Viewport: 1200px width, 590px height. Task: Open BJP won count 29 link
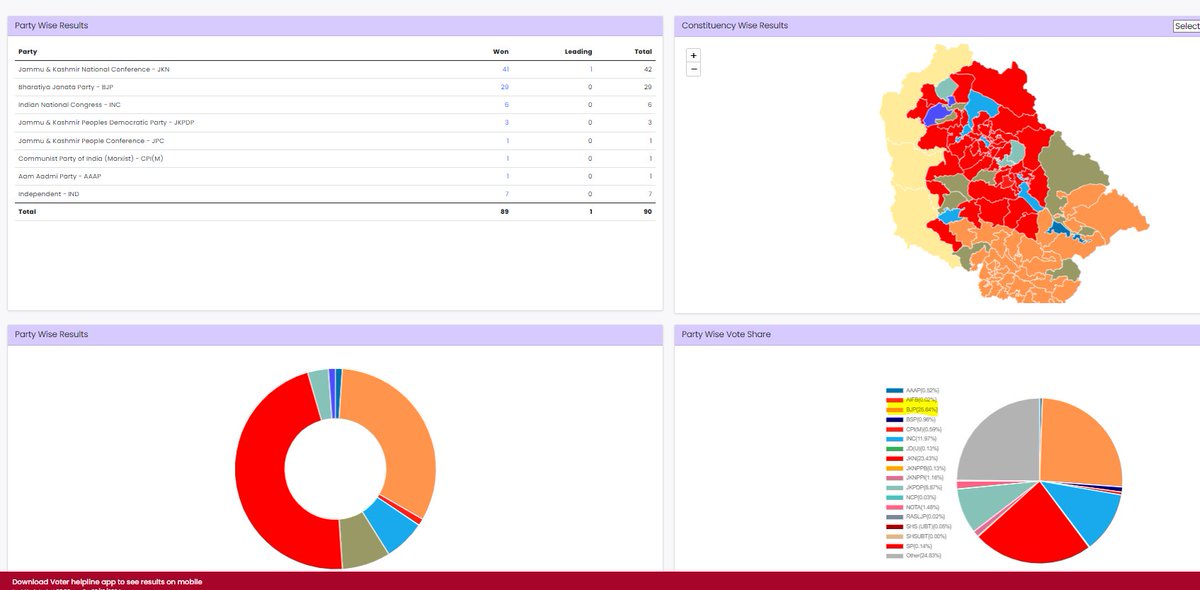coord(506,87)
